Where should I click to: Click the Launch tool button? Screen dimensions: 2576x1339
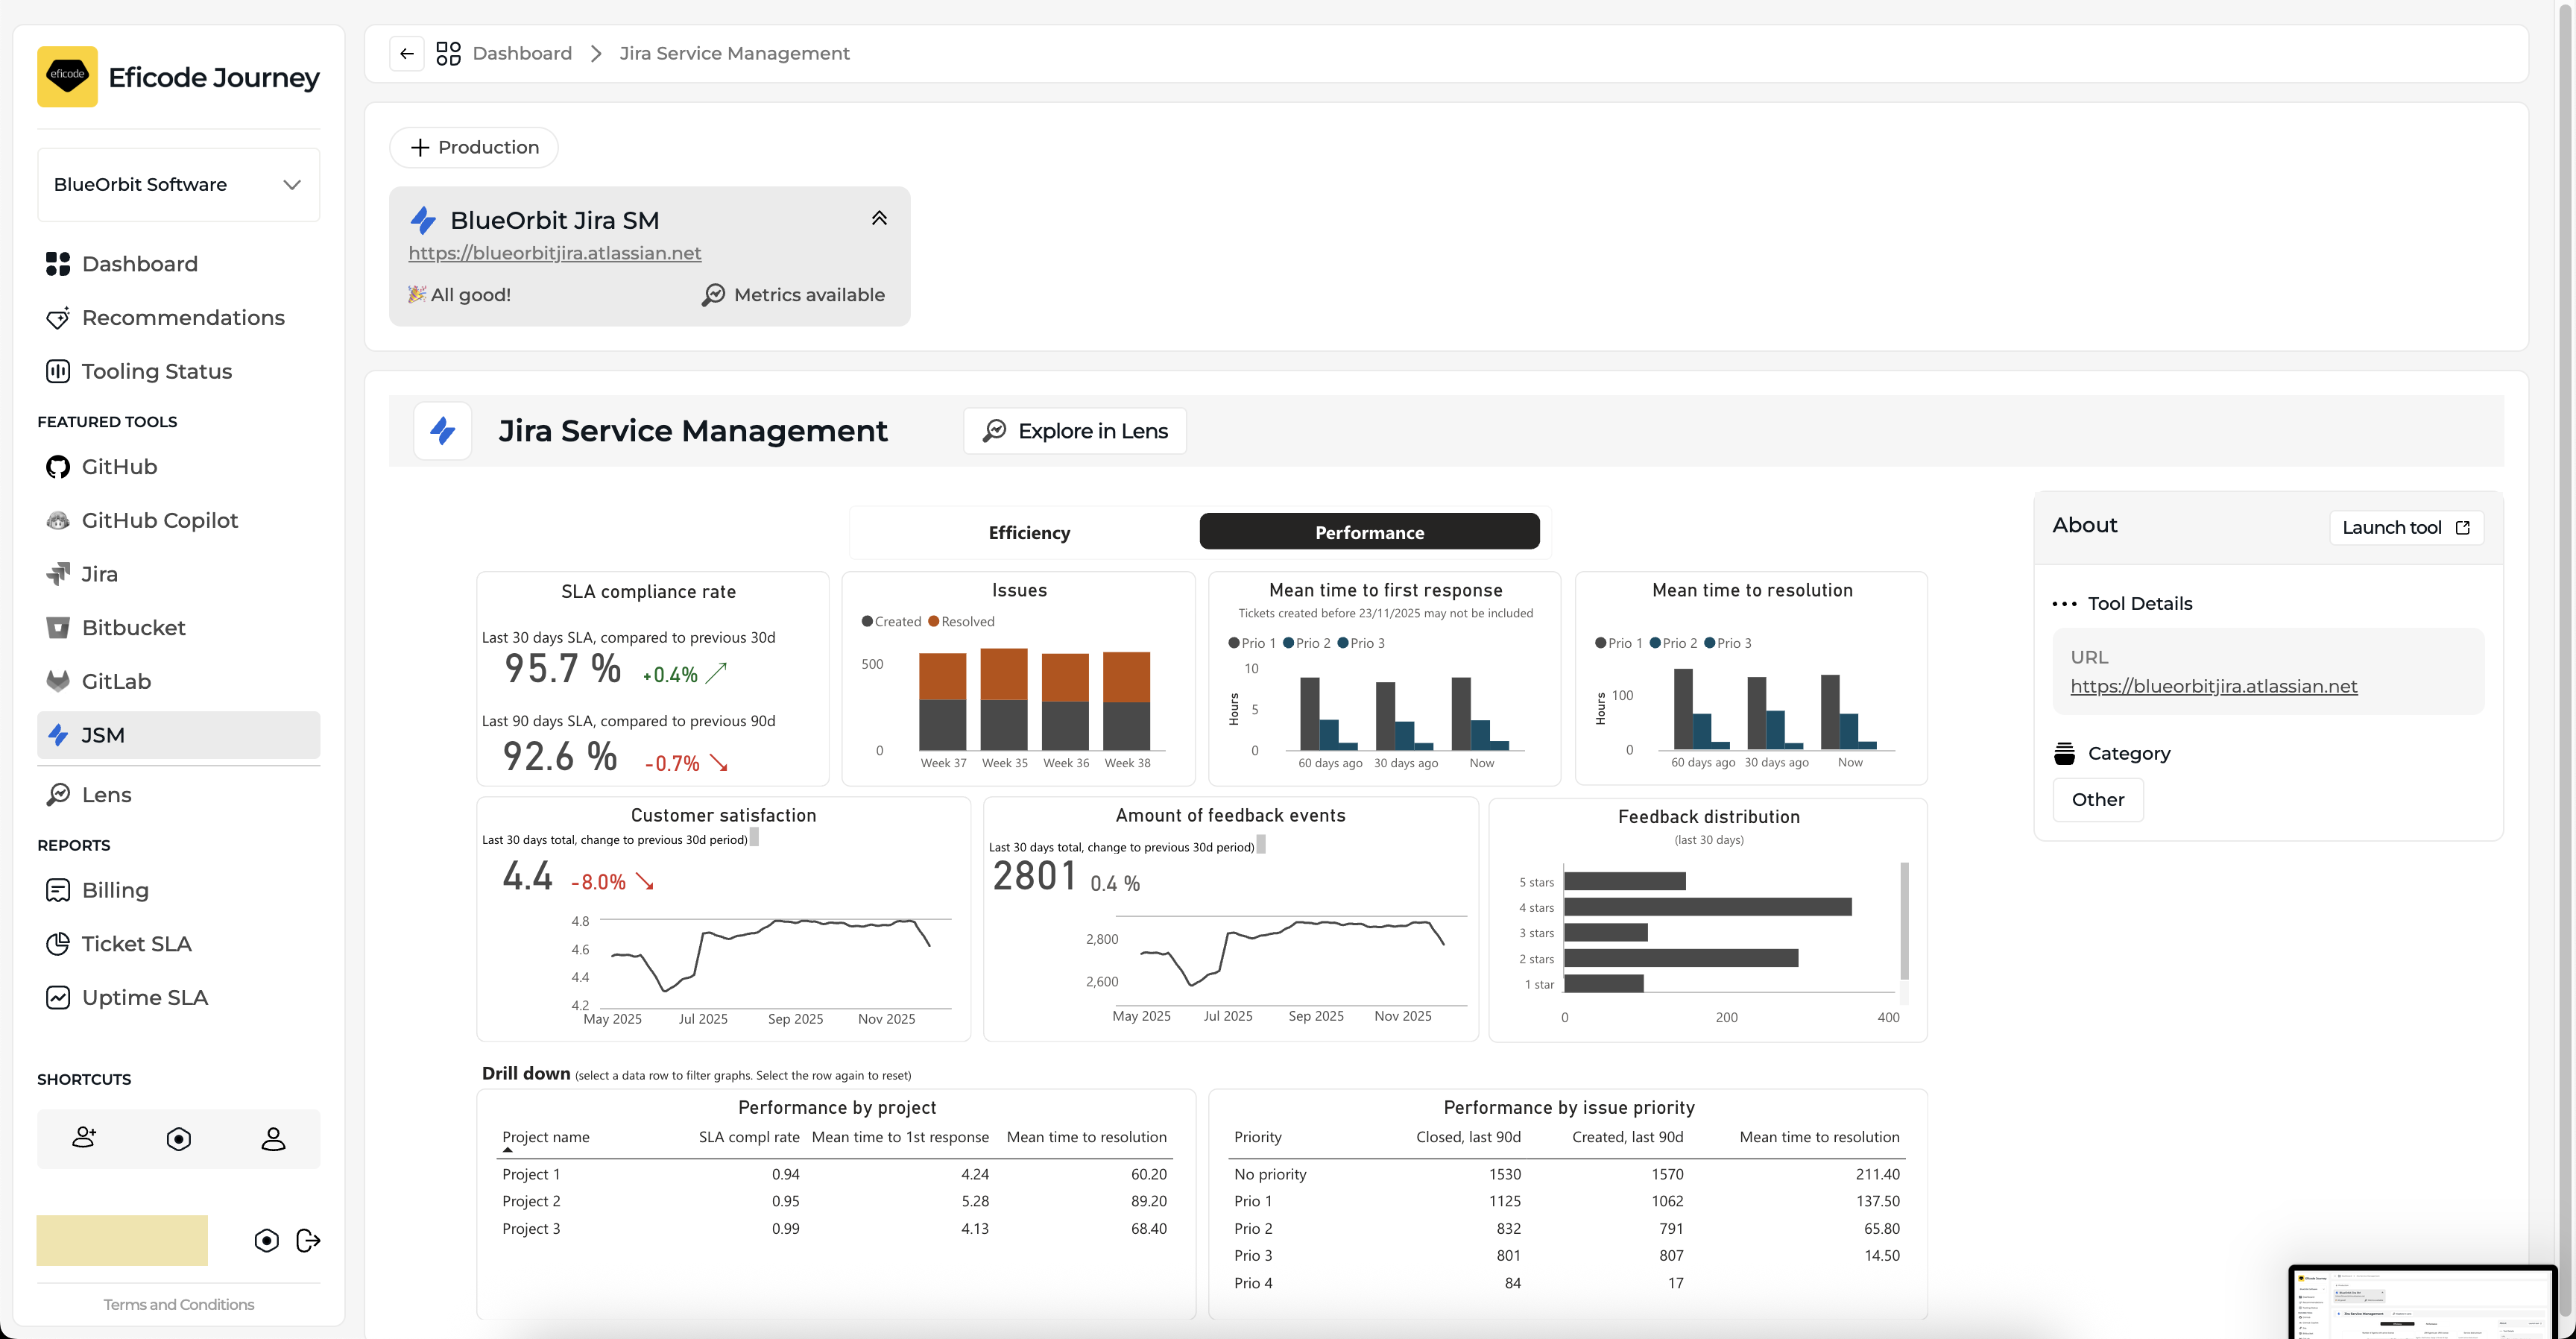point(2405,528)
